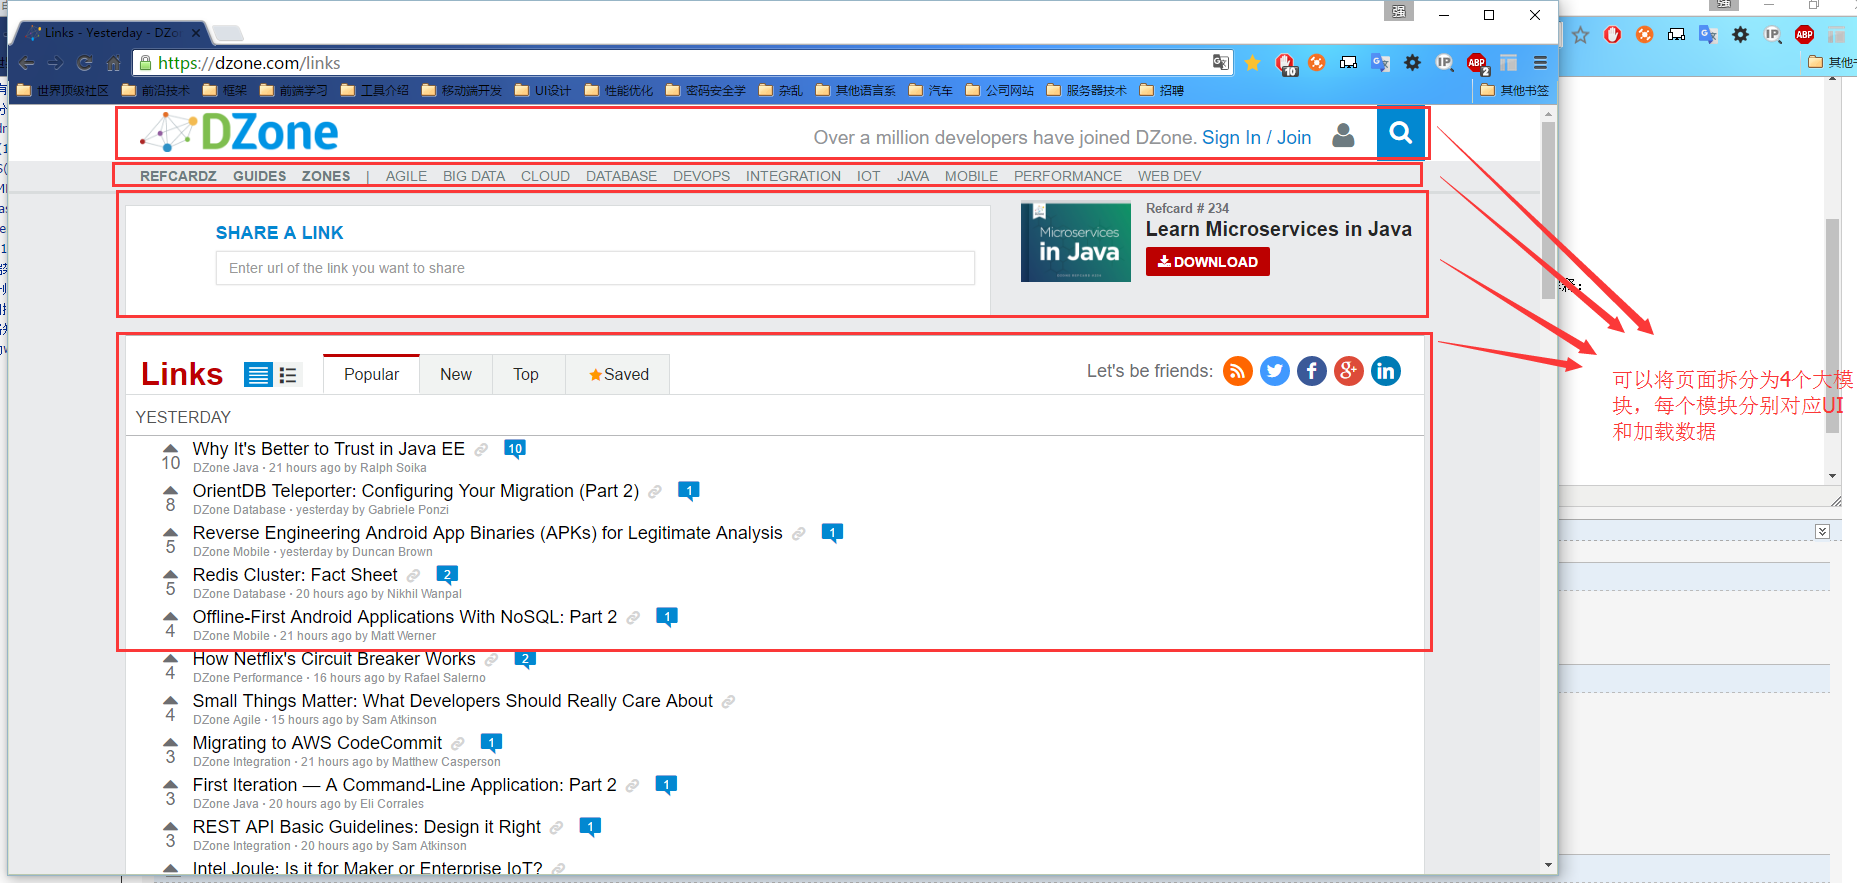Open 'Migrating to AWS CodeCommit' article
The height and width of the screenshot is (883, 1857).
coord(317,743)
